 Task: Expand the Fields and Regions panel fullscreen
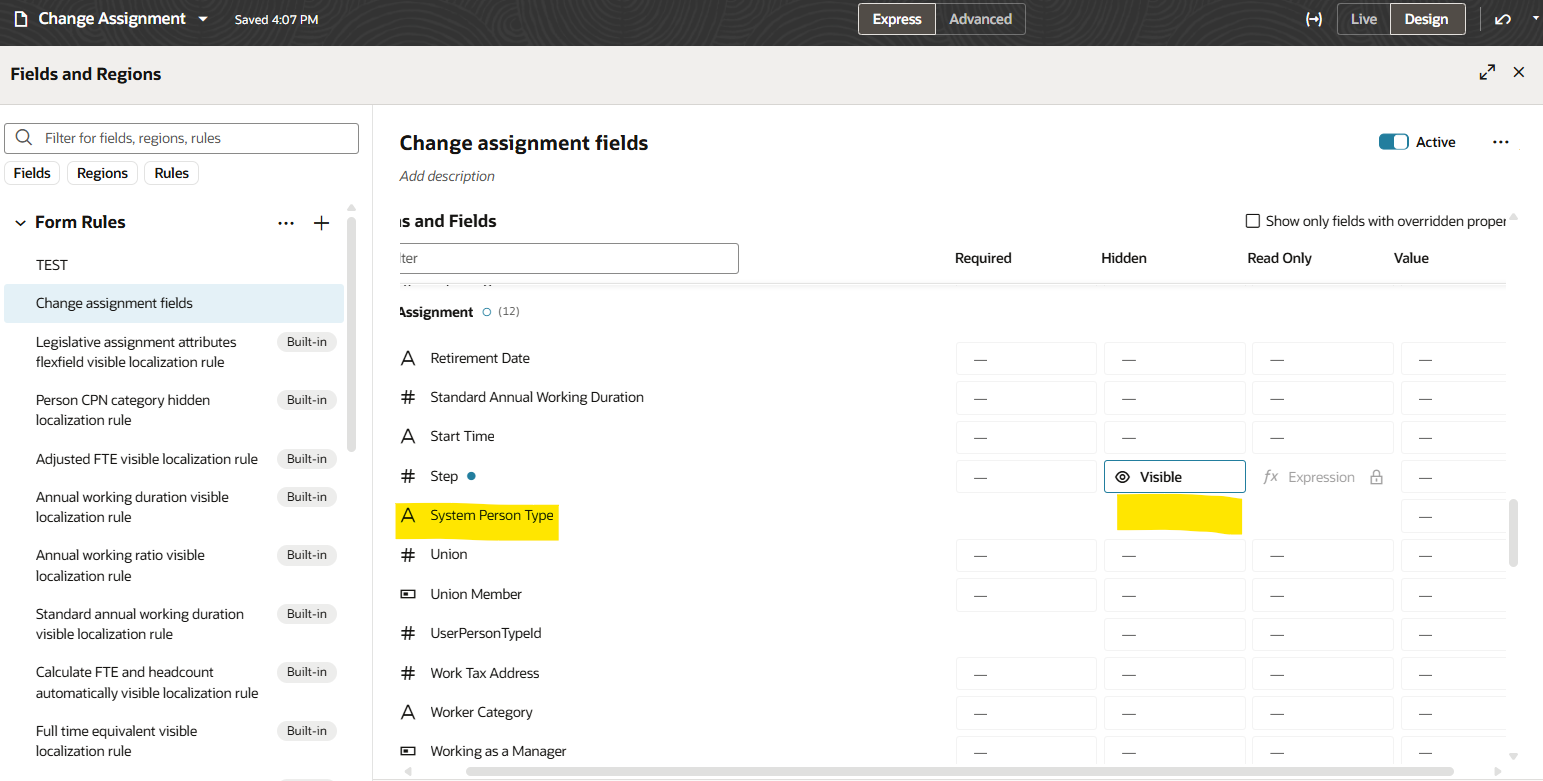coord(1487,72)
